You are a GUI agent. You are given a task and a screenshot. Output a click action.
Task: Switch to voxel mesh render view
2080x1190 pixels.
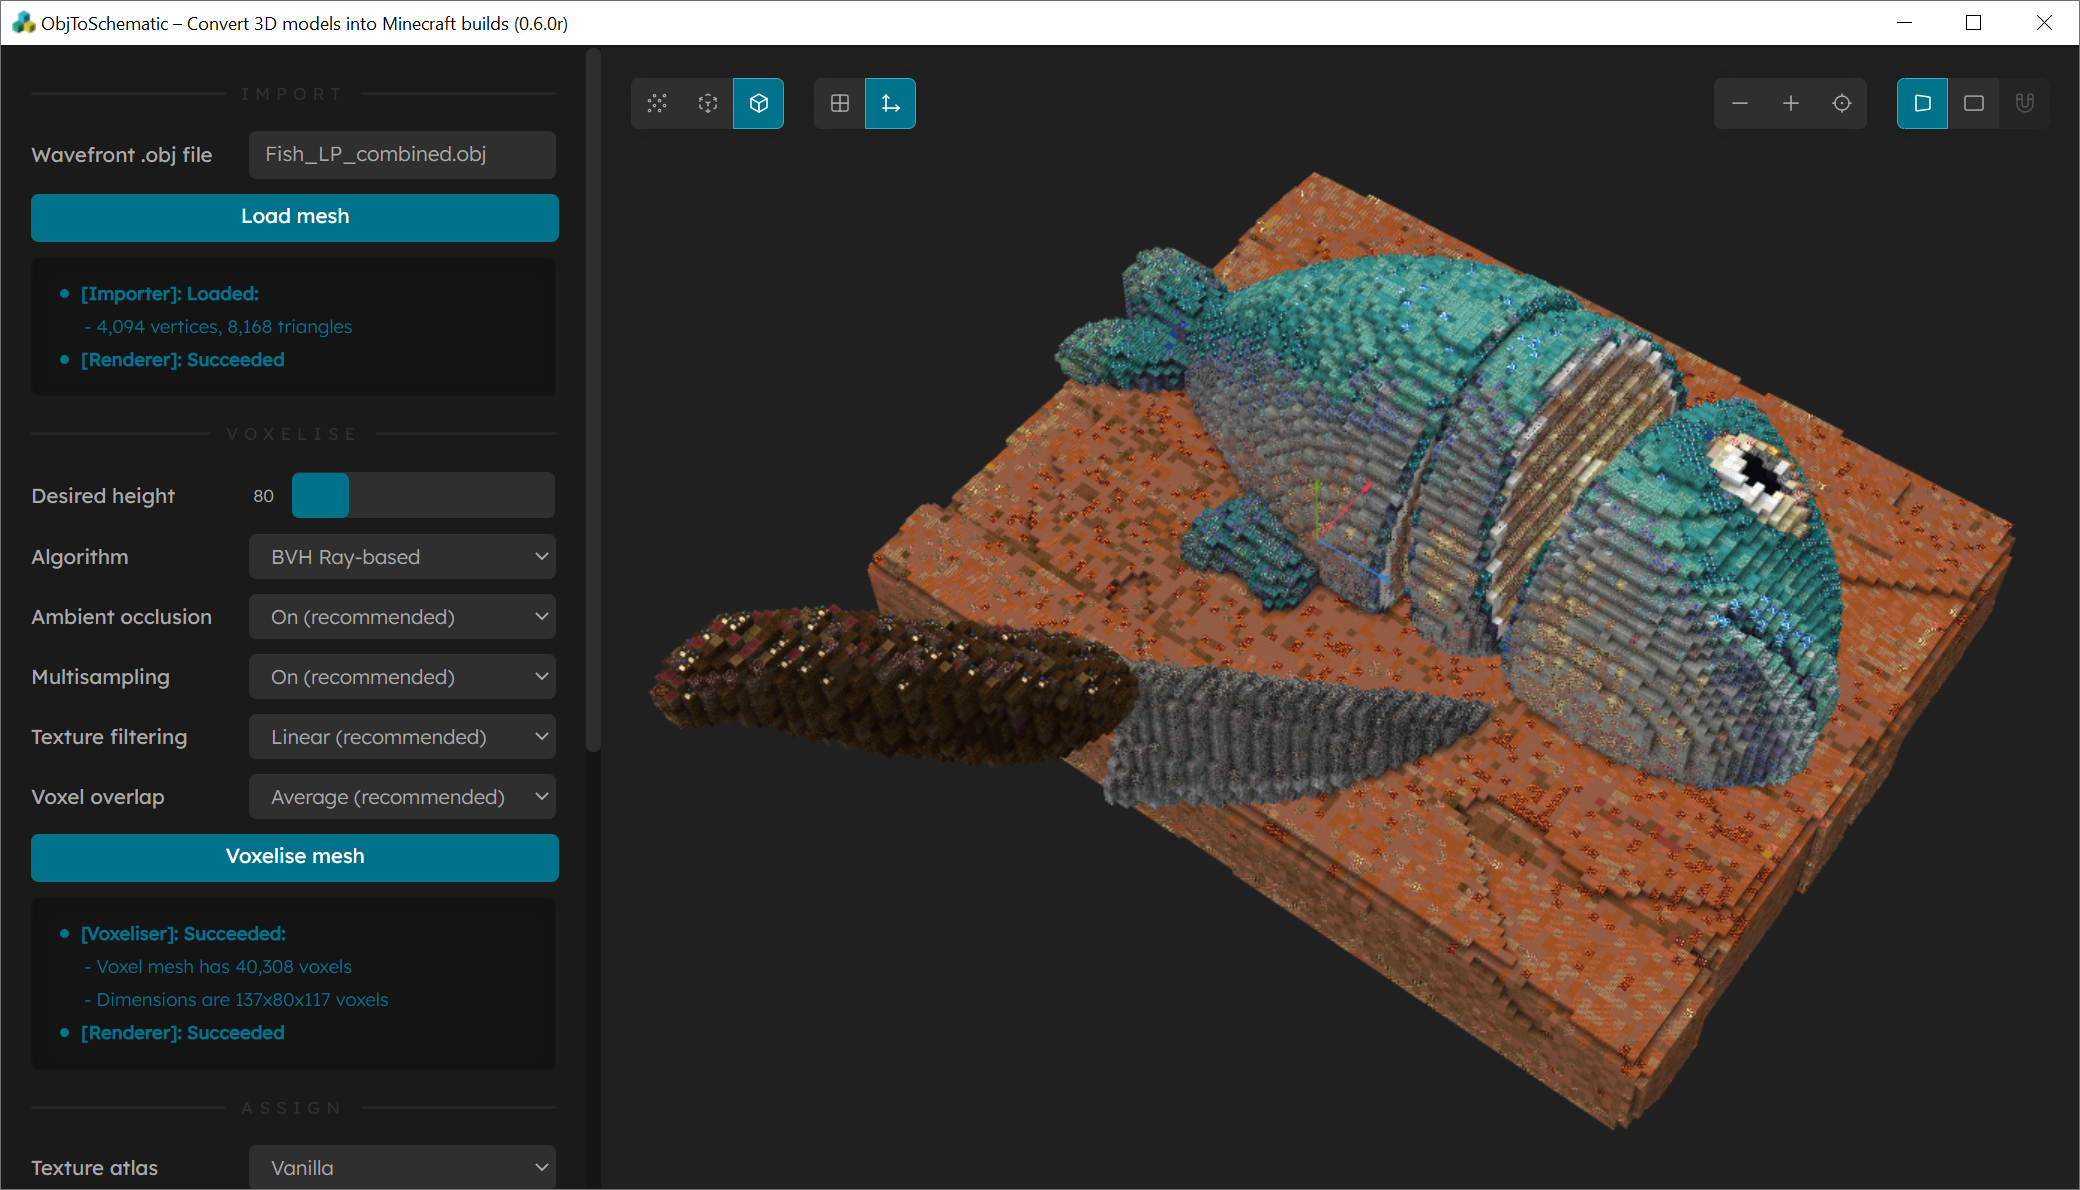(708, 103)
